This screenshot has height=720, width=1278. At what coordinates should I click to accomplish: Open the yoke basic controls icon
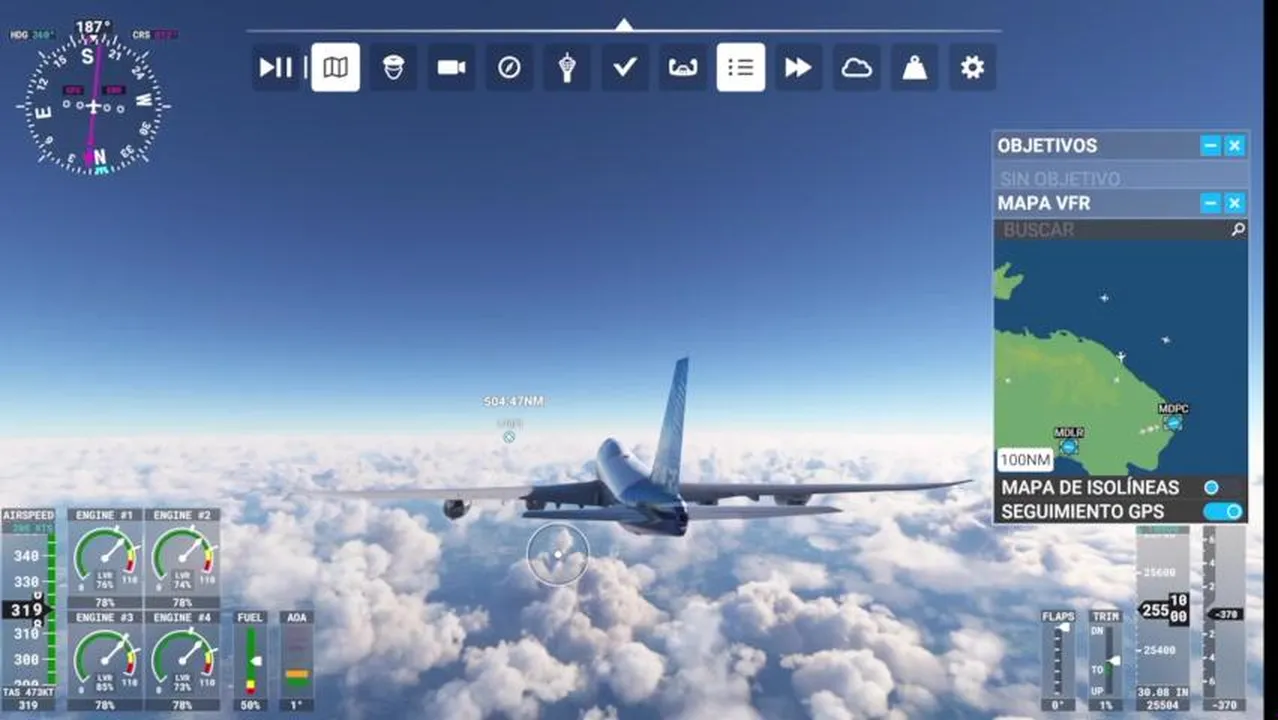click(682, 67)
